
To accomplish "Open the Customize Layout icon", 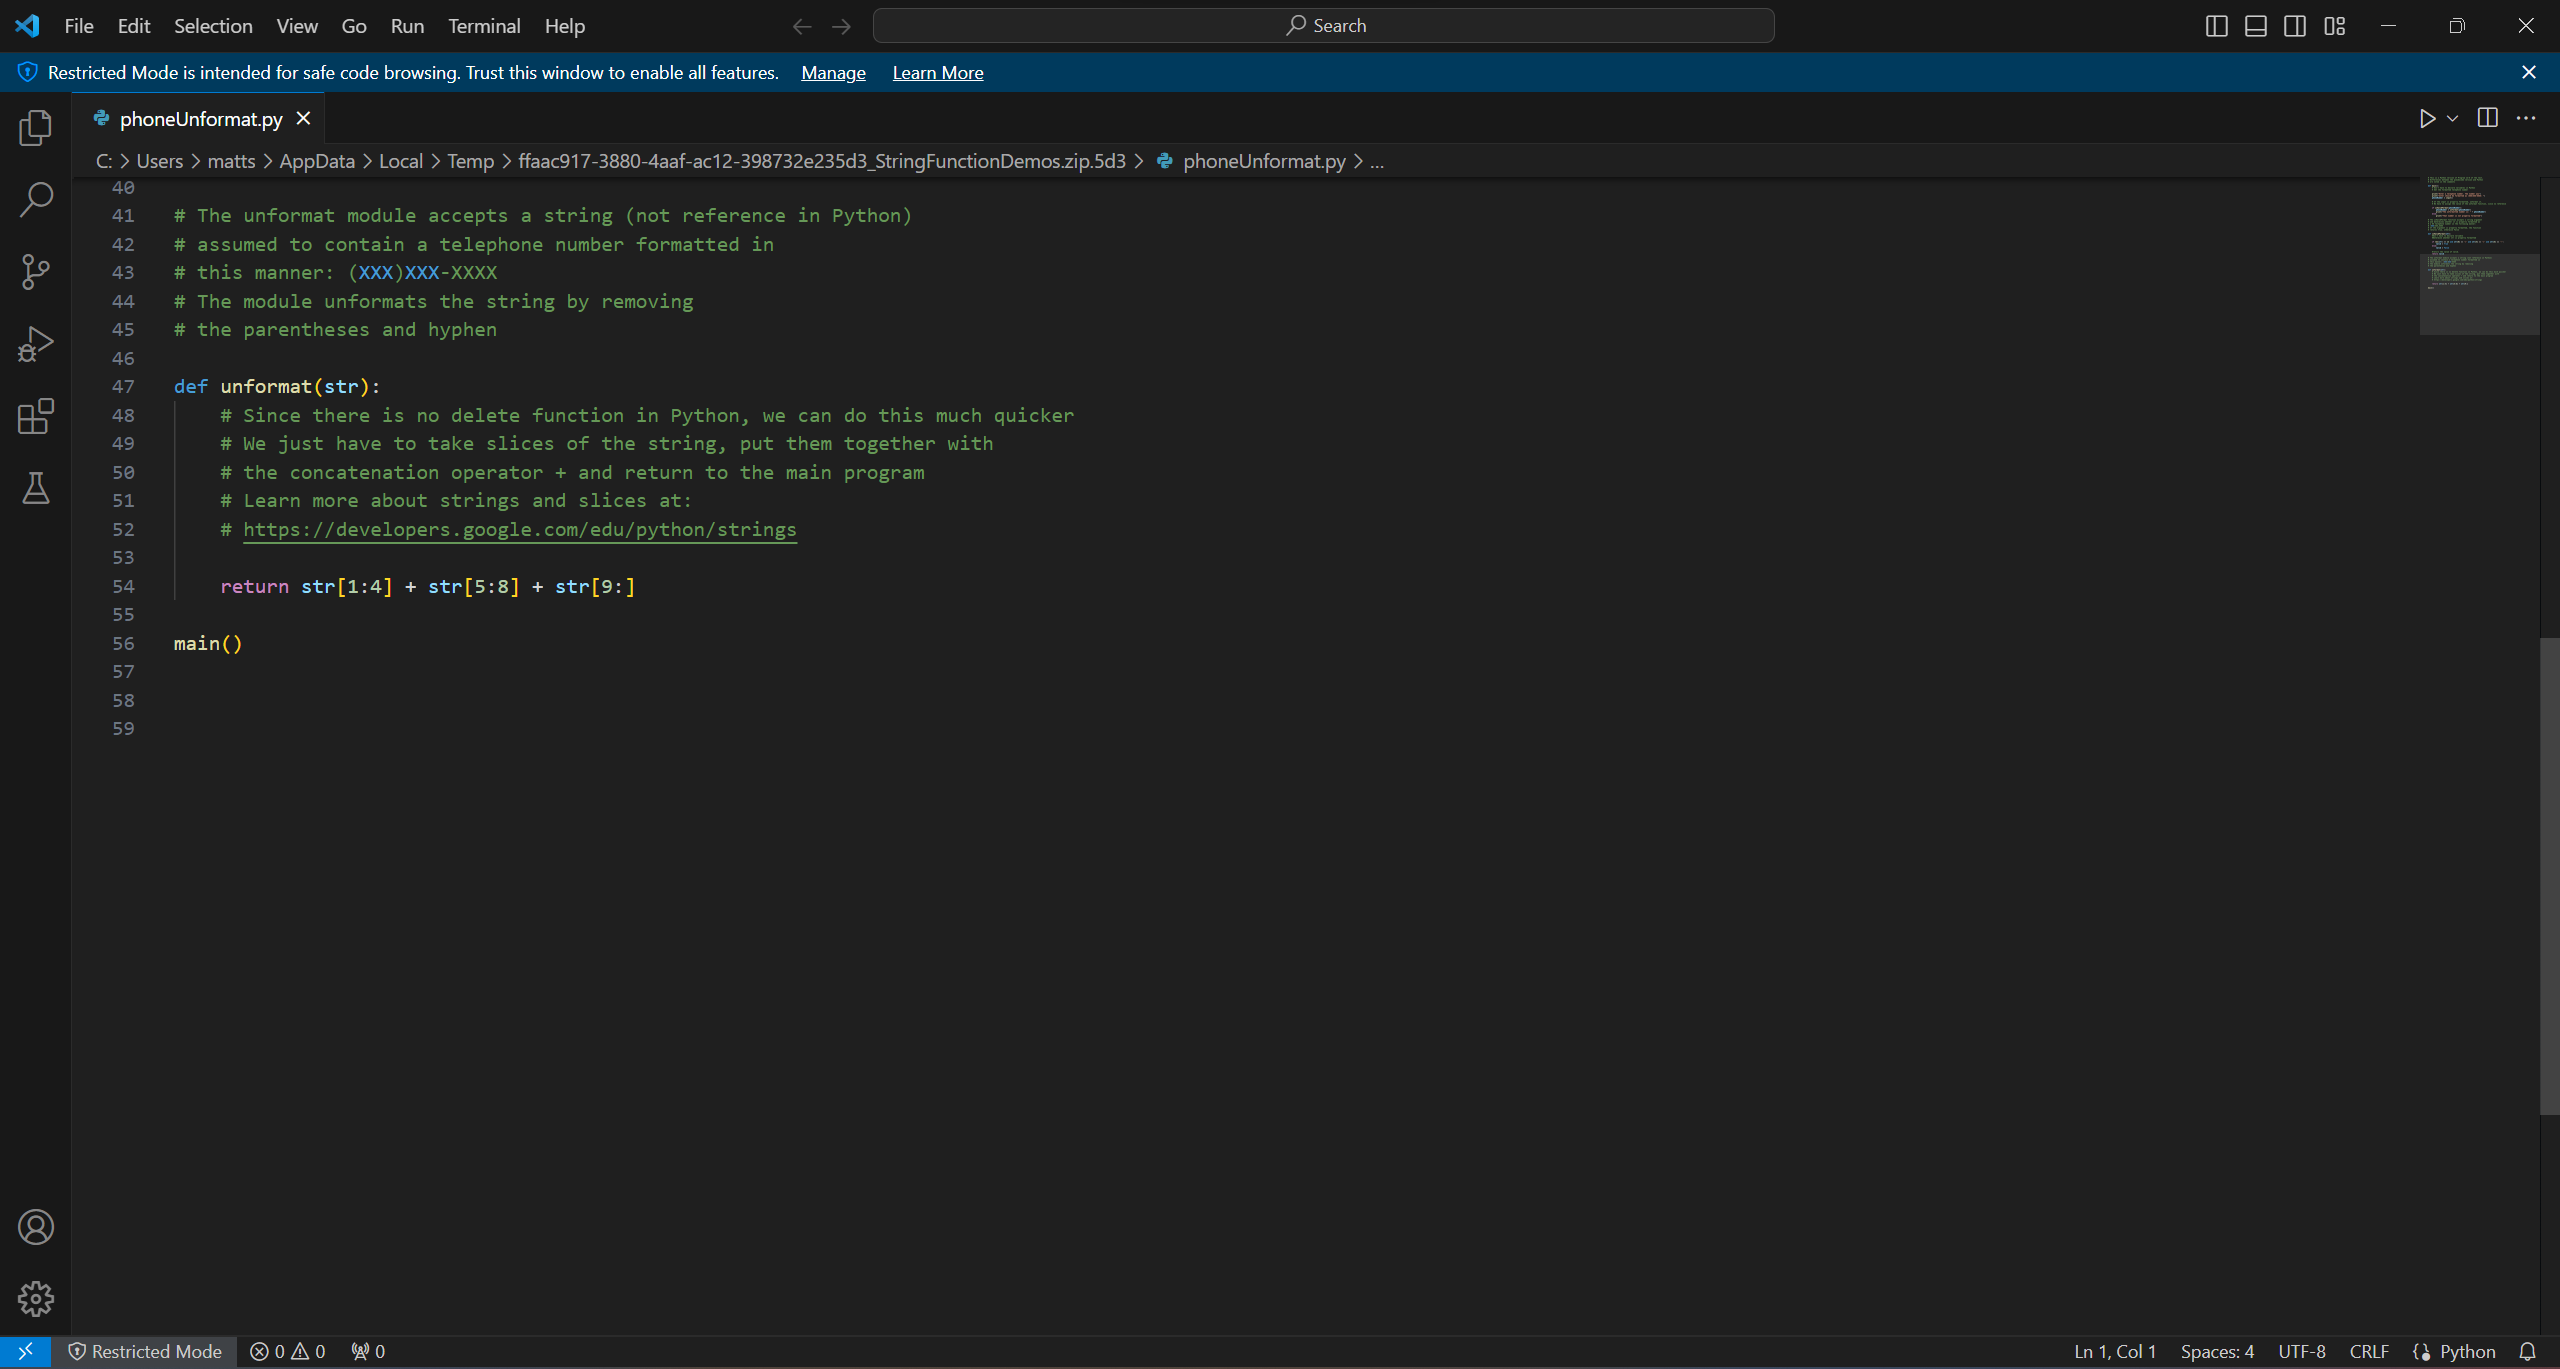I will pyautogui.click(x=2335, y=26).
